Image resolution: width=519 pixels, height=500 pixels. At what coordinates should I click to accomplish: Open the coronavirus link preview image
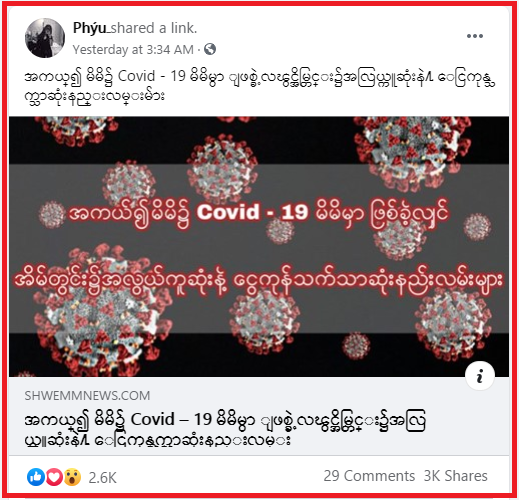coord(259,247)
